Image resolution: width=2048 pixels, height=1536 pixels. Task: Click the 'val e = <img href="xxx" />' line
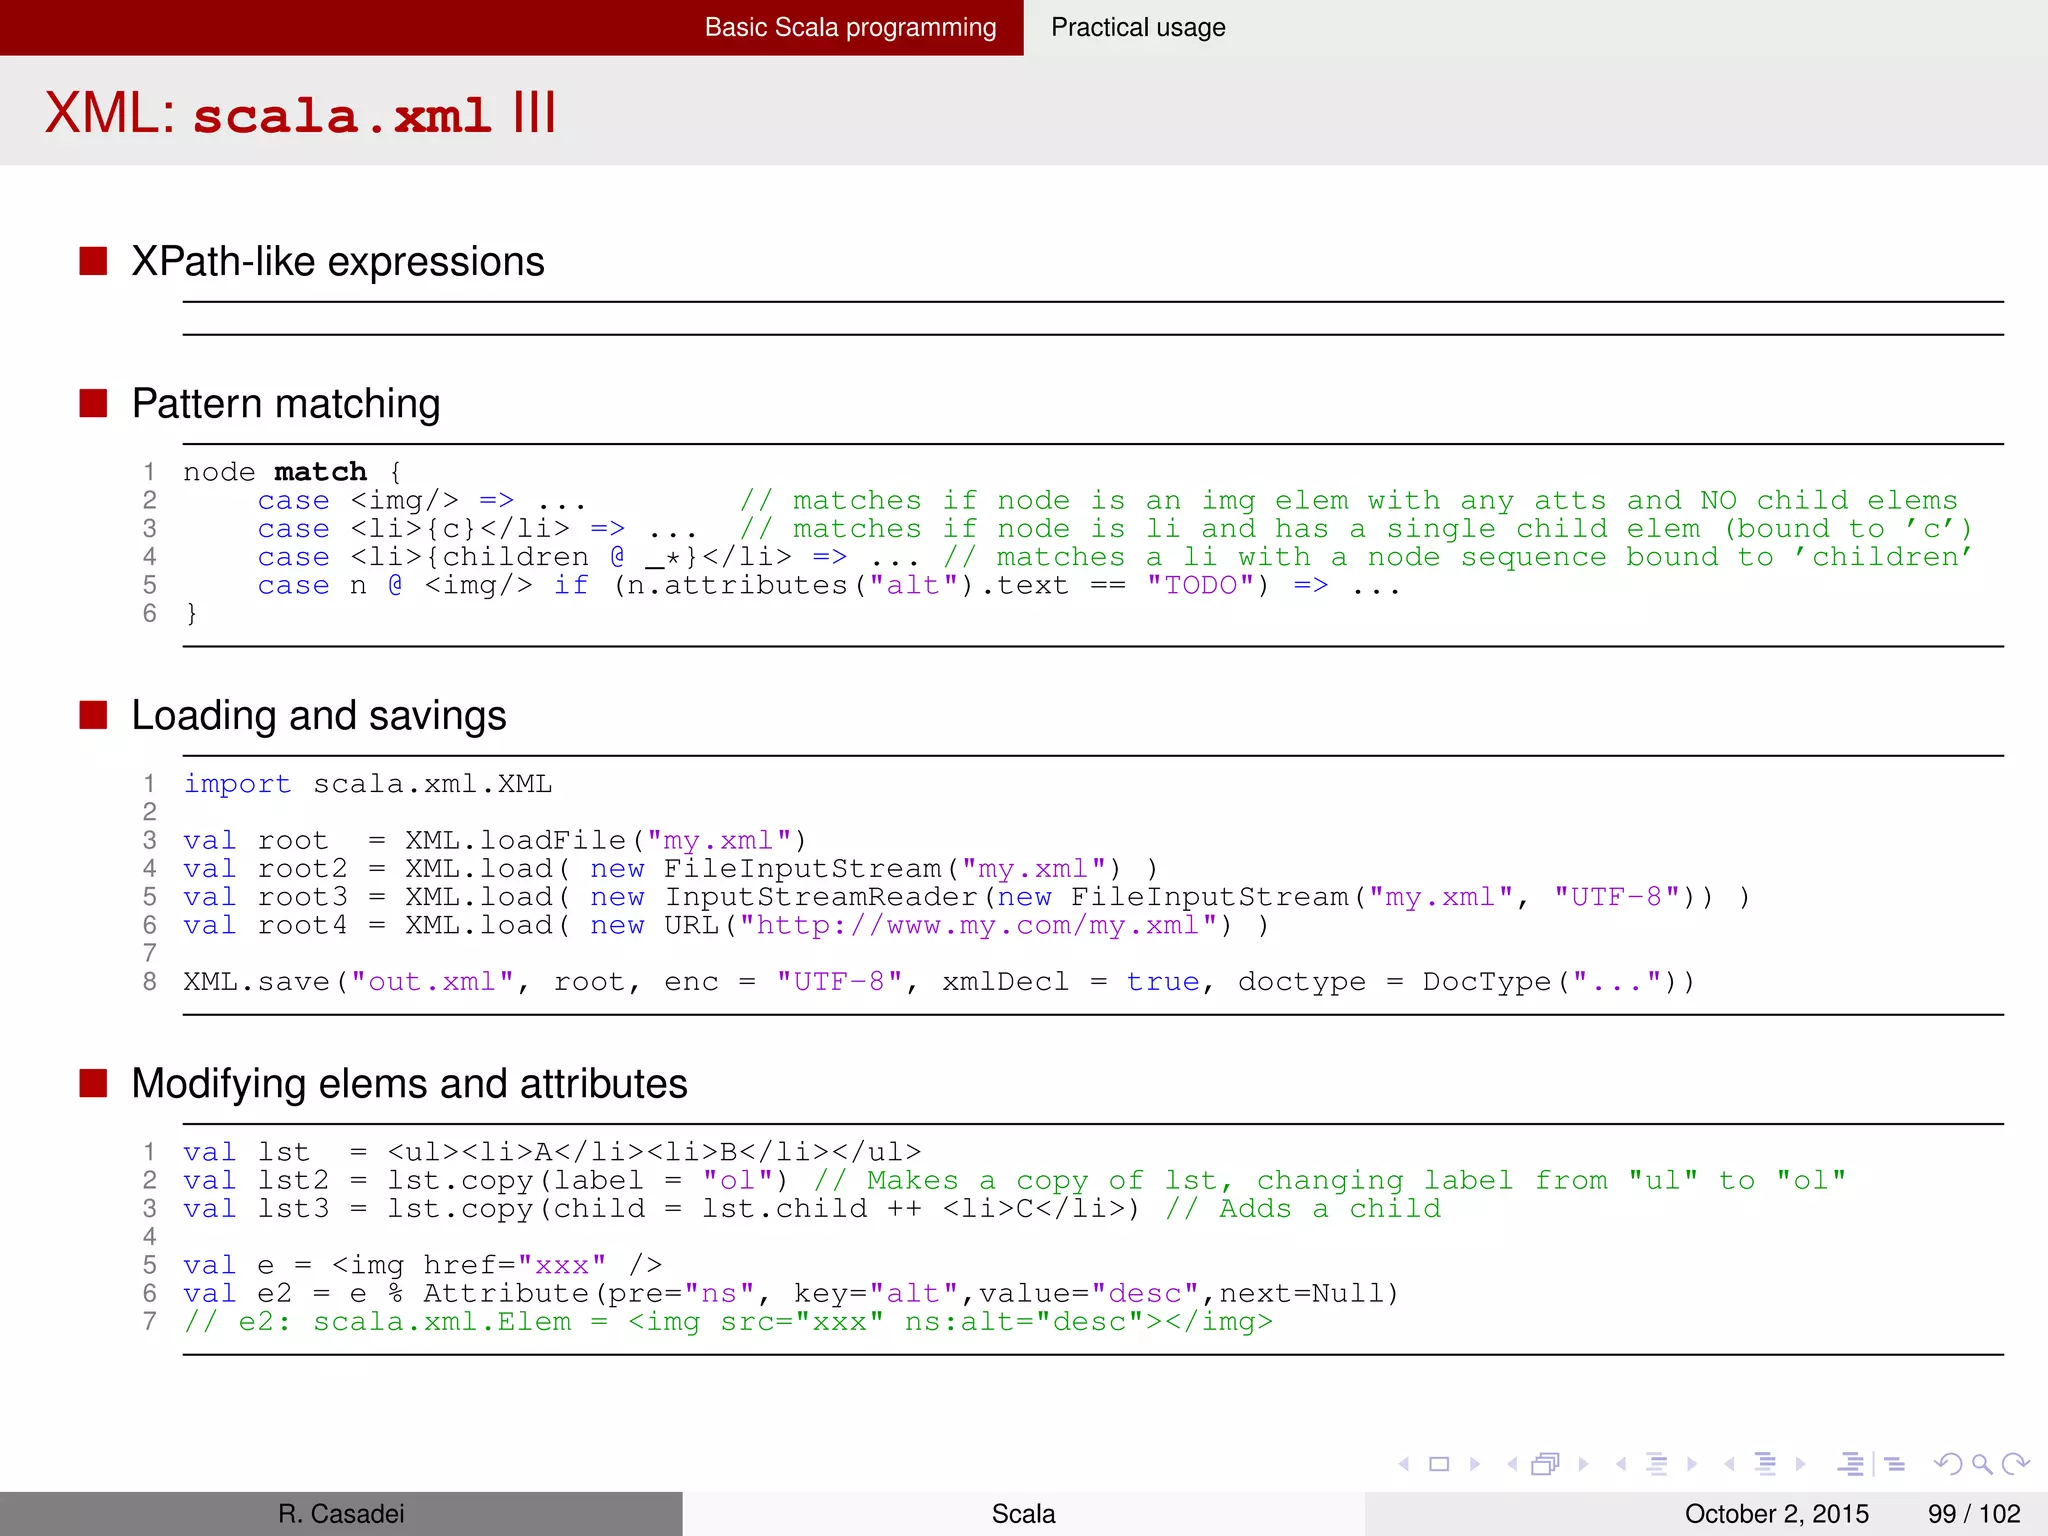click(423, 1265)
